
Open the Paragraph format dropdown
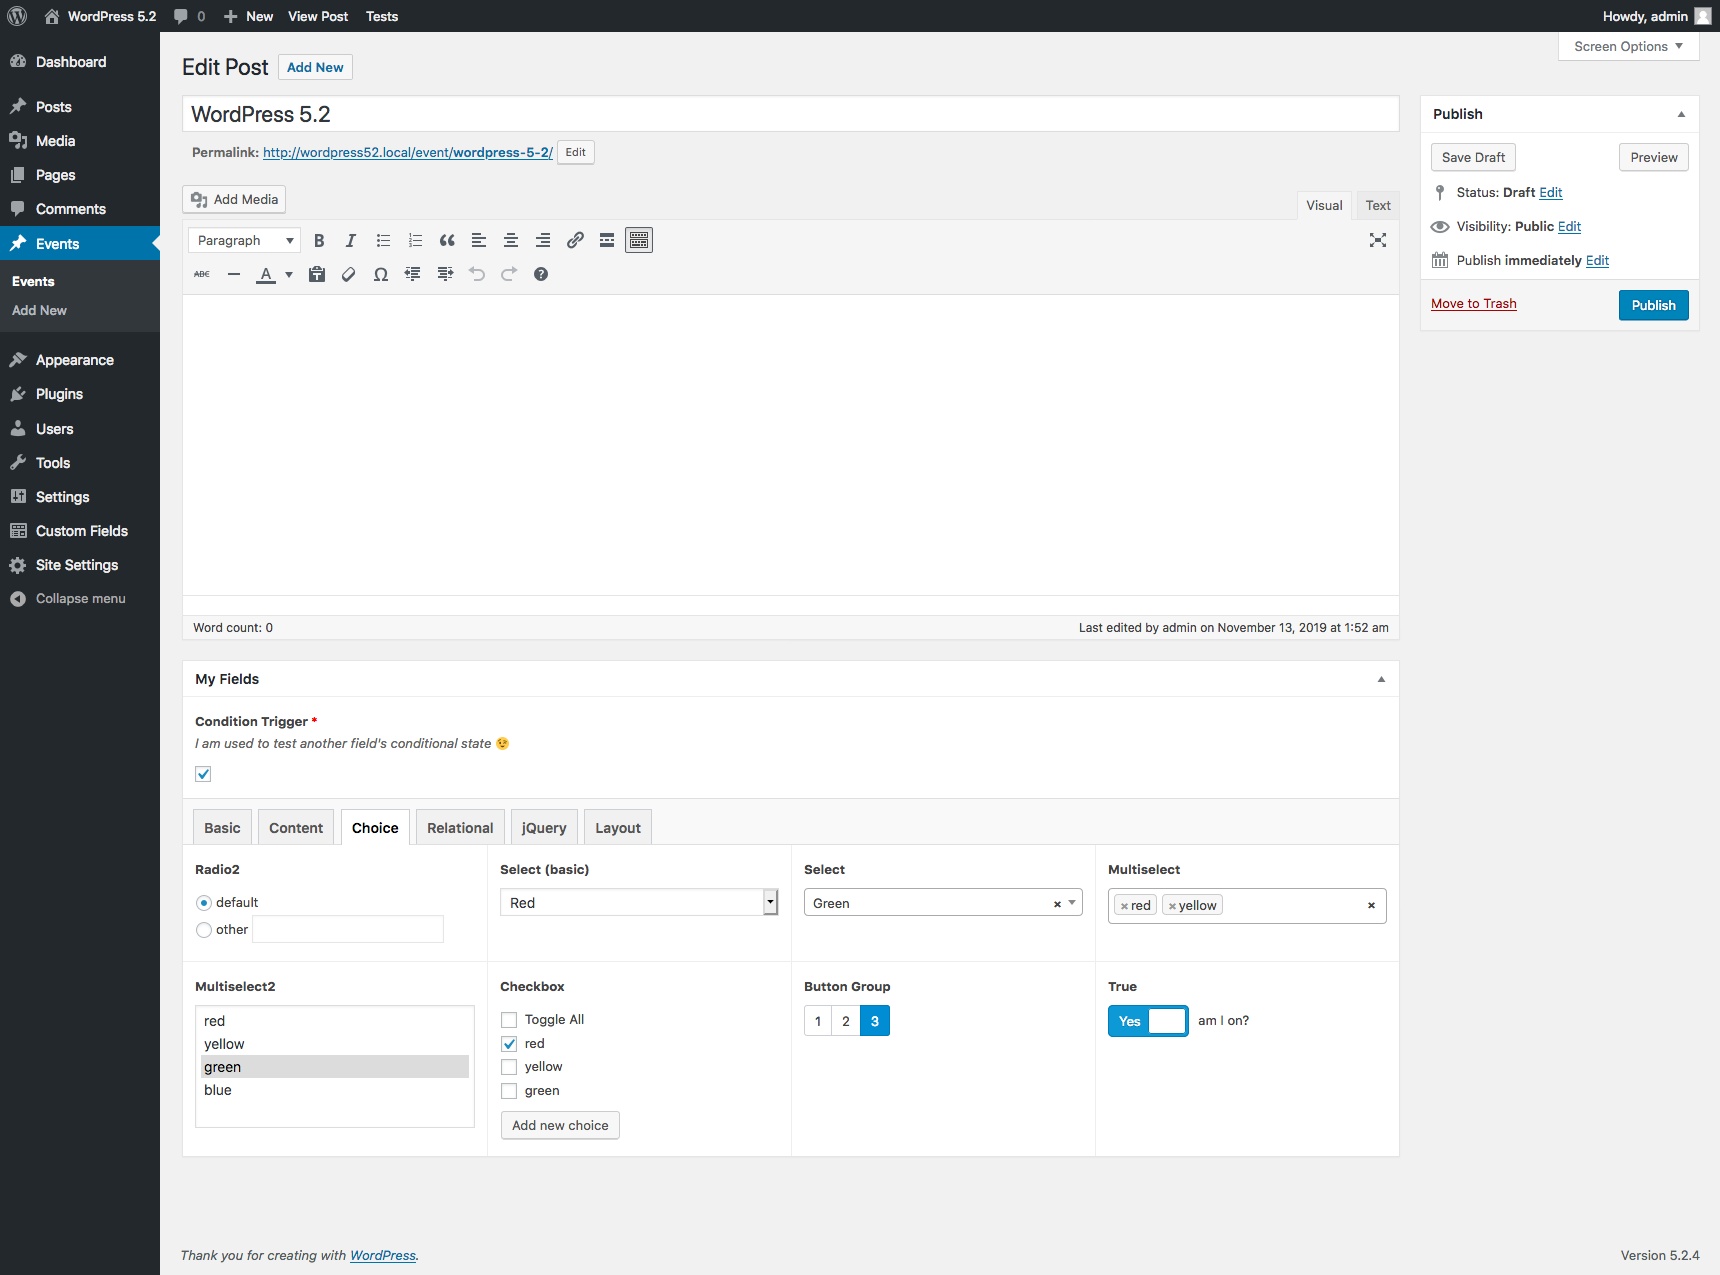pos(245,240)
